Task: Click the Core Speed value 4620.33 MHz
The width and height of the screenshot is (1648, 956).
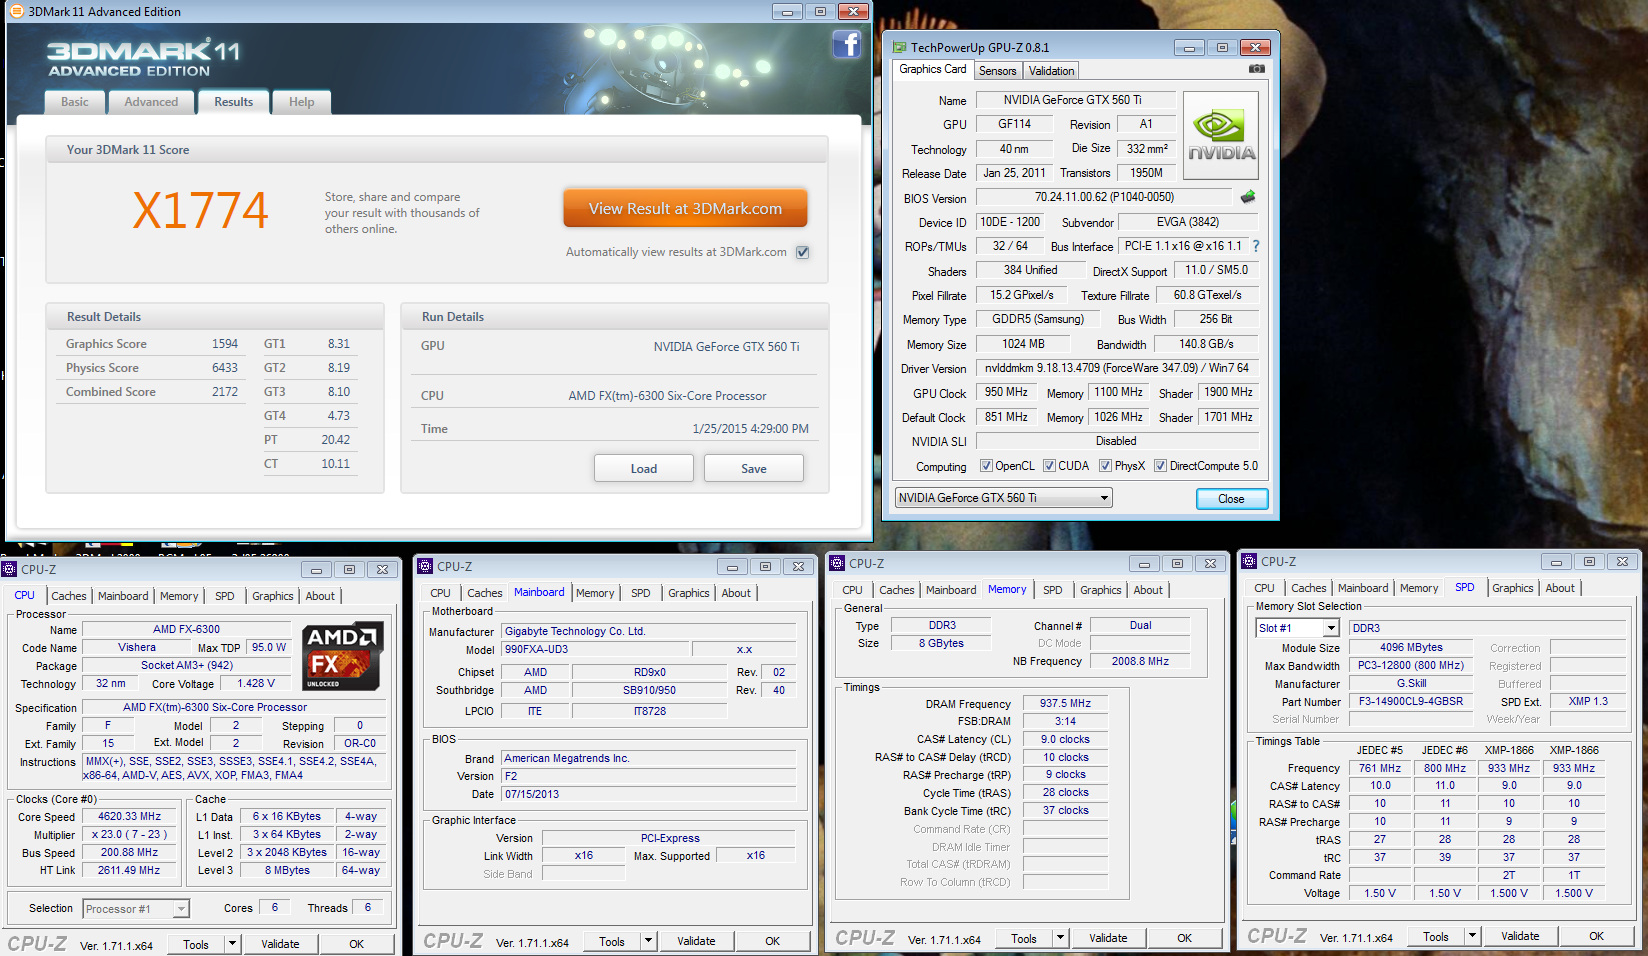Action: [x=130, y=816]
